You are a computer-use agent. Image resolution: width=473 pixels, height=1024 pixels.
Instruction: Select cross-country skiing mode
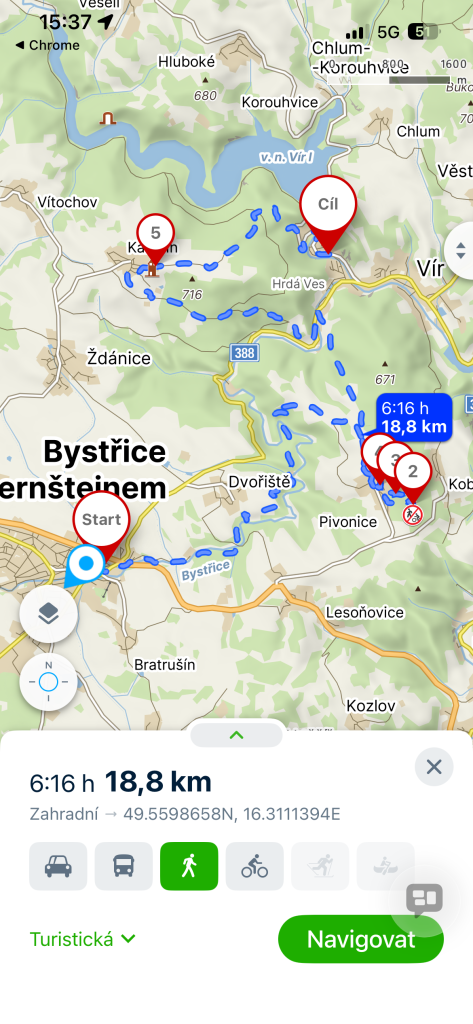click(320, 866)
